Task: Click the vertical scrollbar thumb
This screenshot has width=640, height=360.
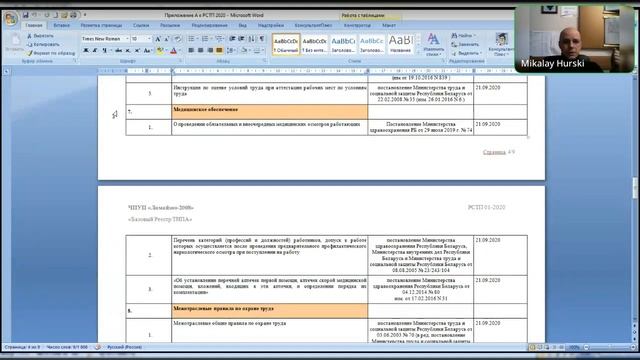Action: 635,187
